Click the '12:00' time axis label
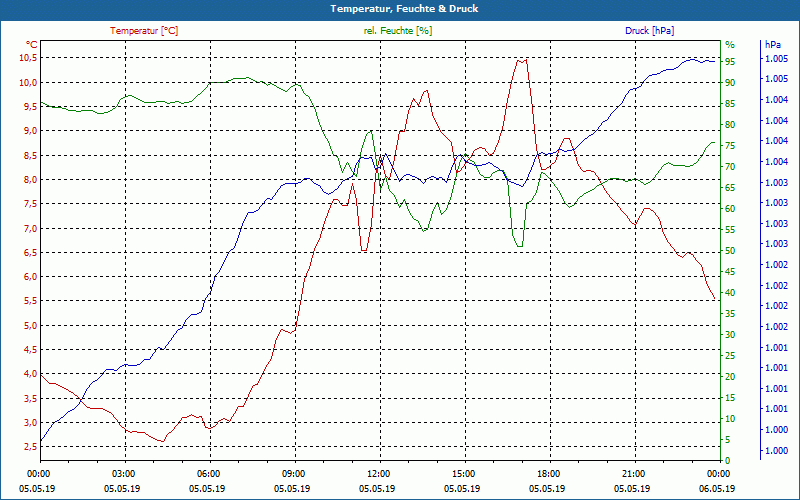800x500 pixels. tap(378, 474)
